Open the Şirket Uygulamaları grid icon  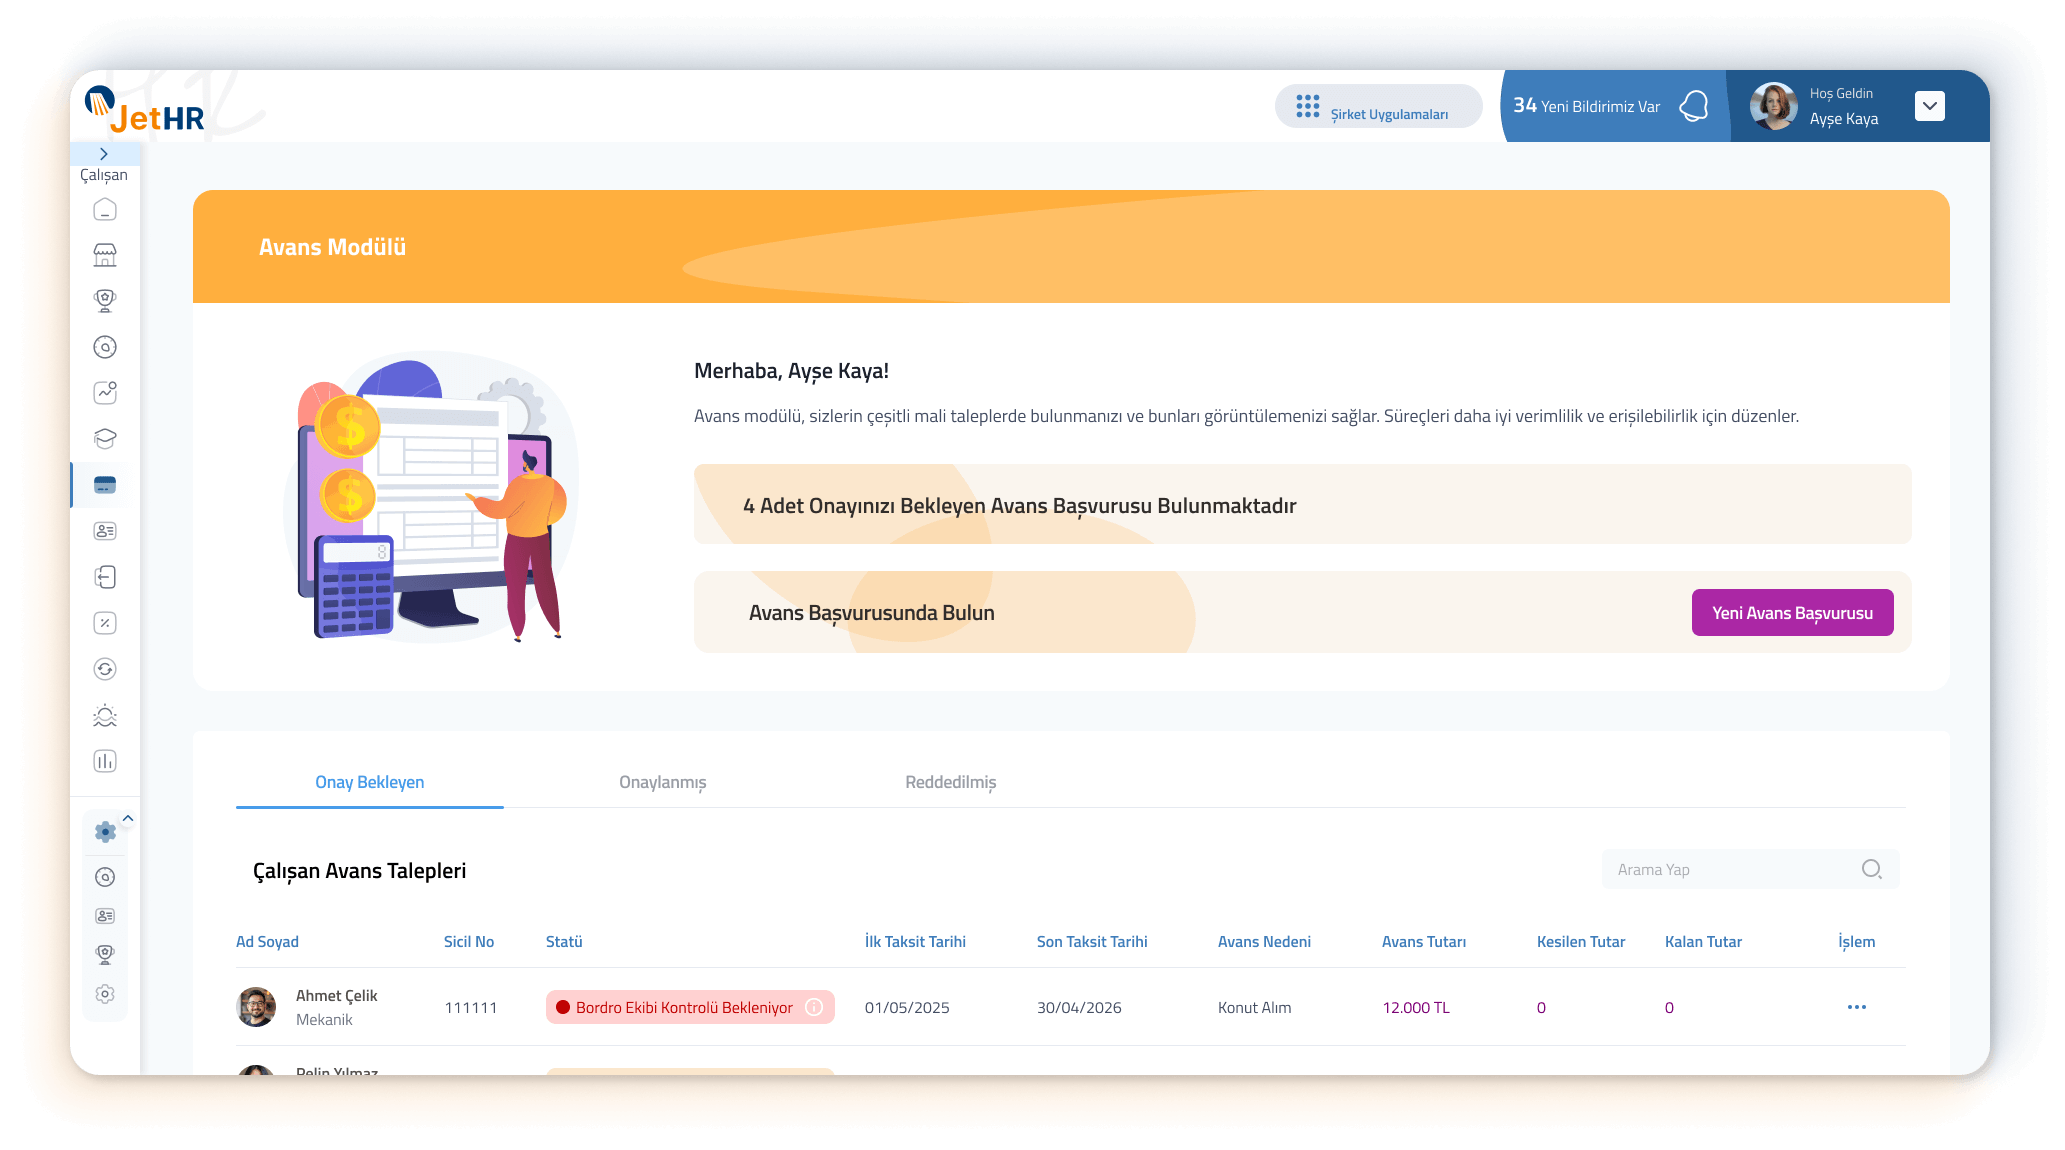tap(1308, 107)
